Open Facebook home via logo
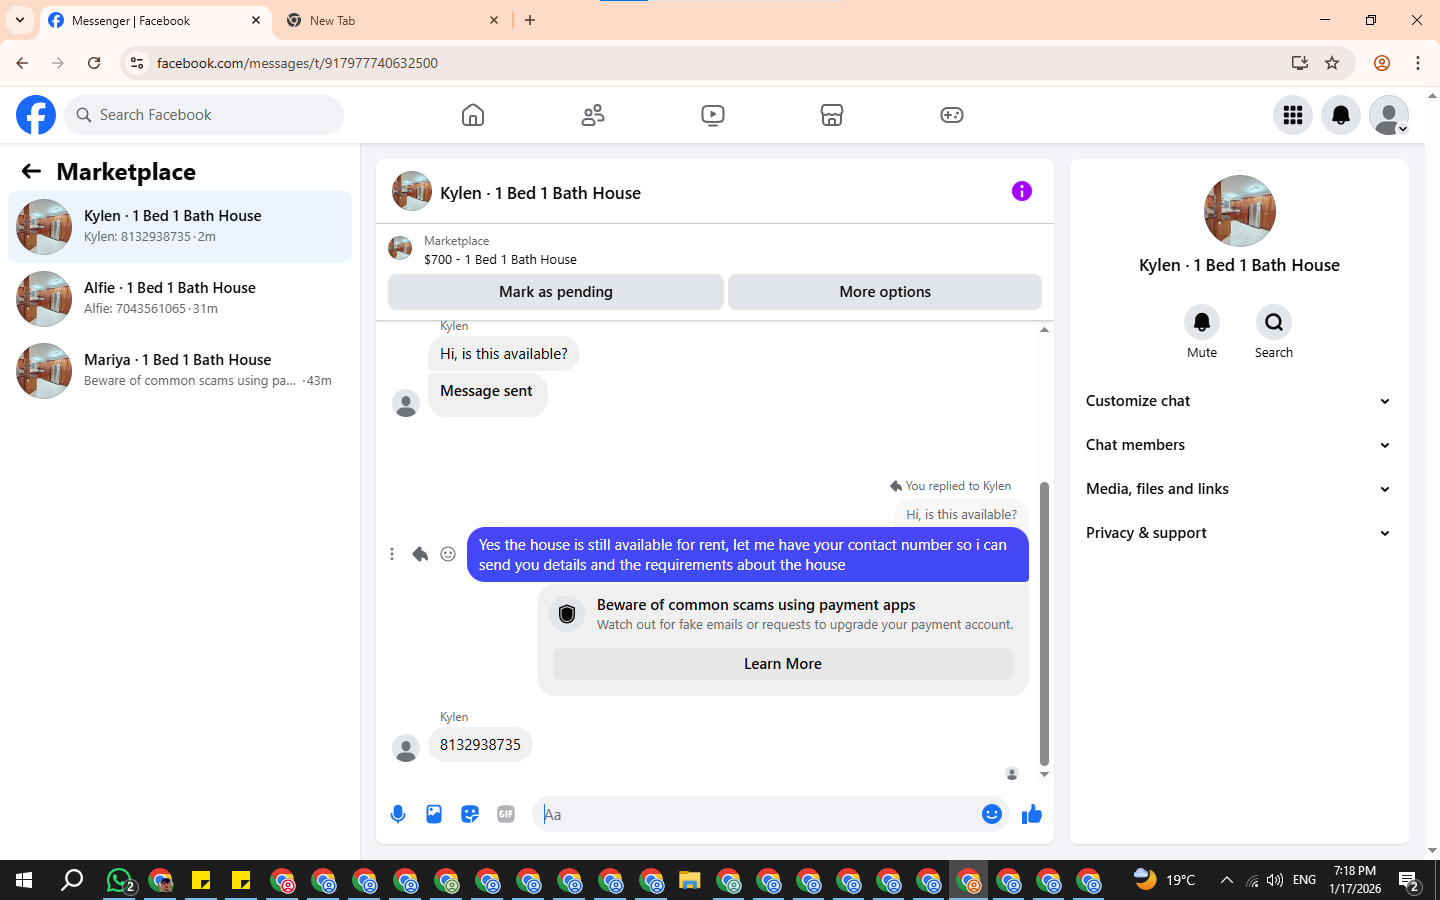1440x900 pixels. pyautogui.click(x=36, y=115)
